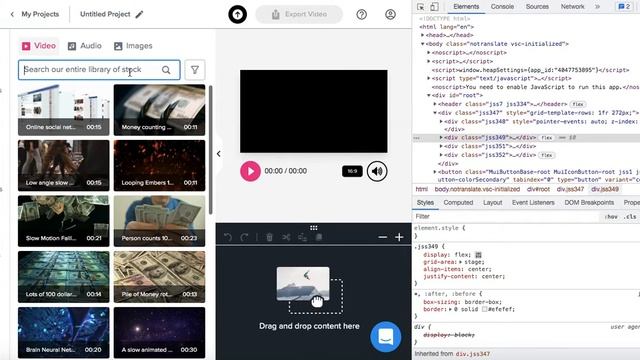This screenshot has height=360, width=640.
Task: Select A slow animated thumbnail
Action: pos(160,333)
